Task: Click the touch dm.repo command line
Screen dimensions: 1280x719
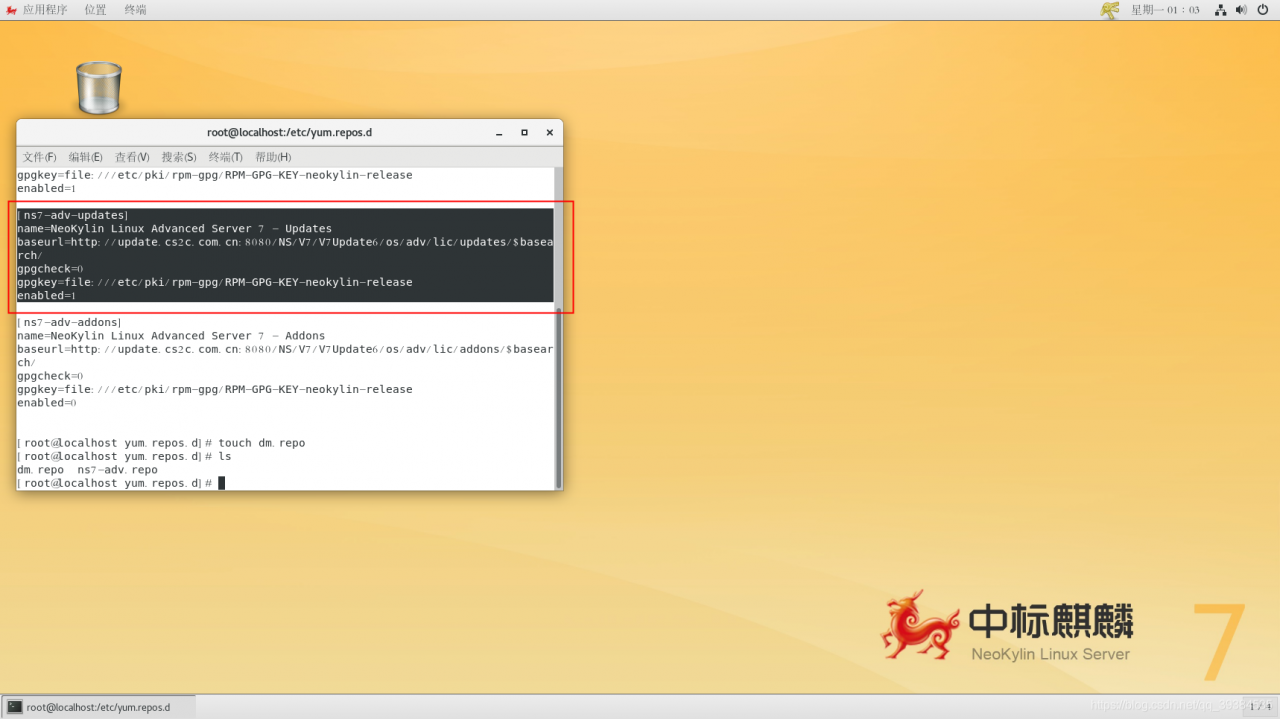Action: pyautogui.click(x=161, y=442)
